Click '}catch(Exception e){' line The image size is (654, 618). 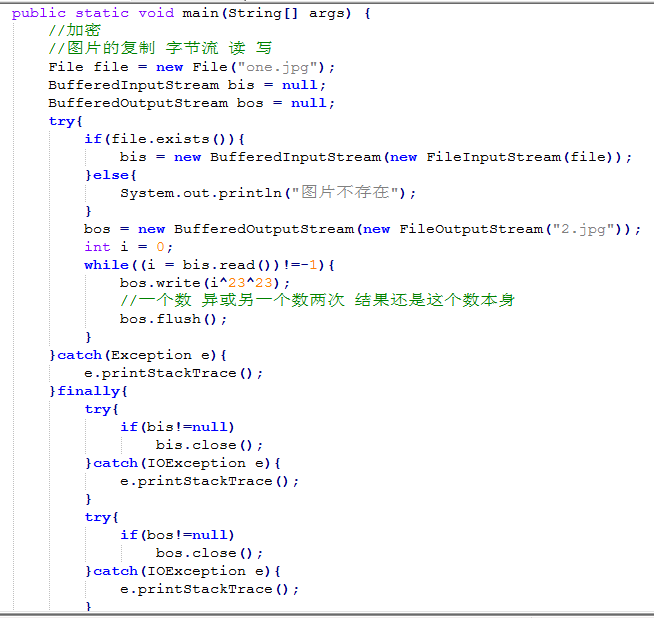coord(138,355)
